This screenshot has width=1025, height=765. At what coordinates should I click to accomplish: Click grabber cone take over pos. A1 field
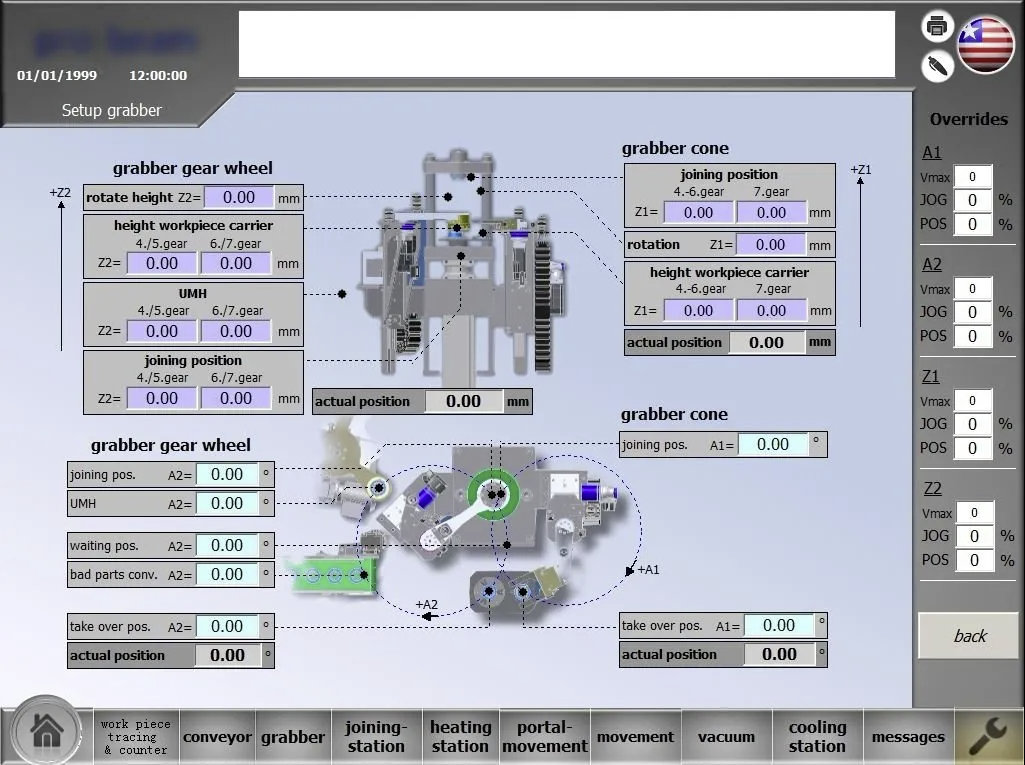click(x=779, y=625)
